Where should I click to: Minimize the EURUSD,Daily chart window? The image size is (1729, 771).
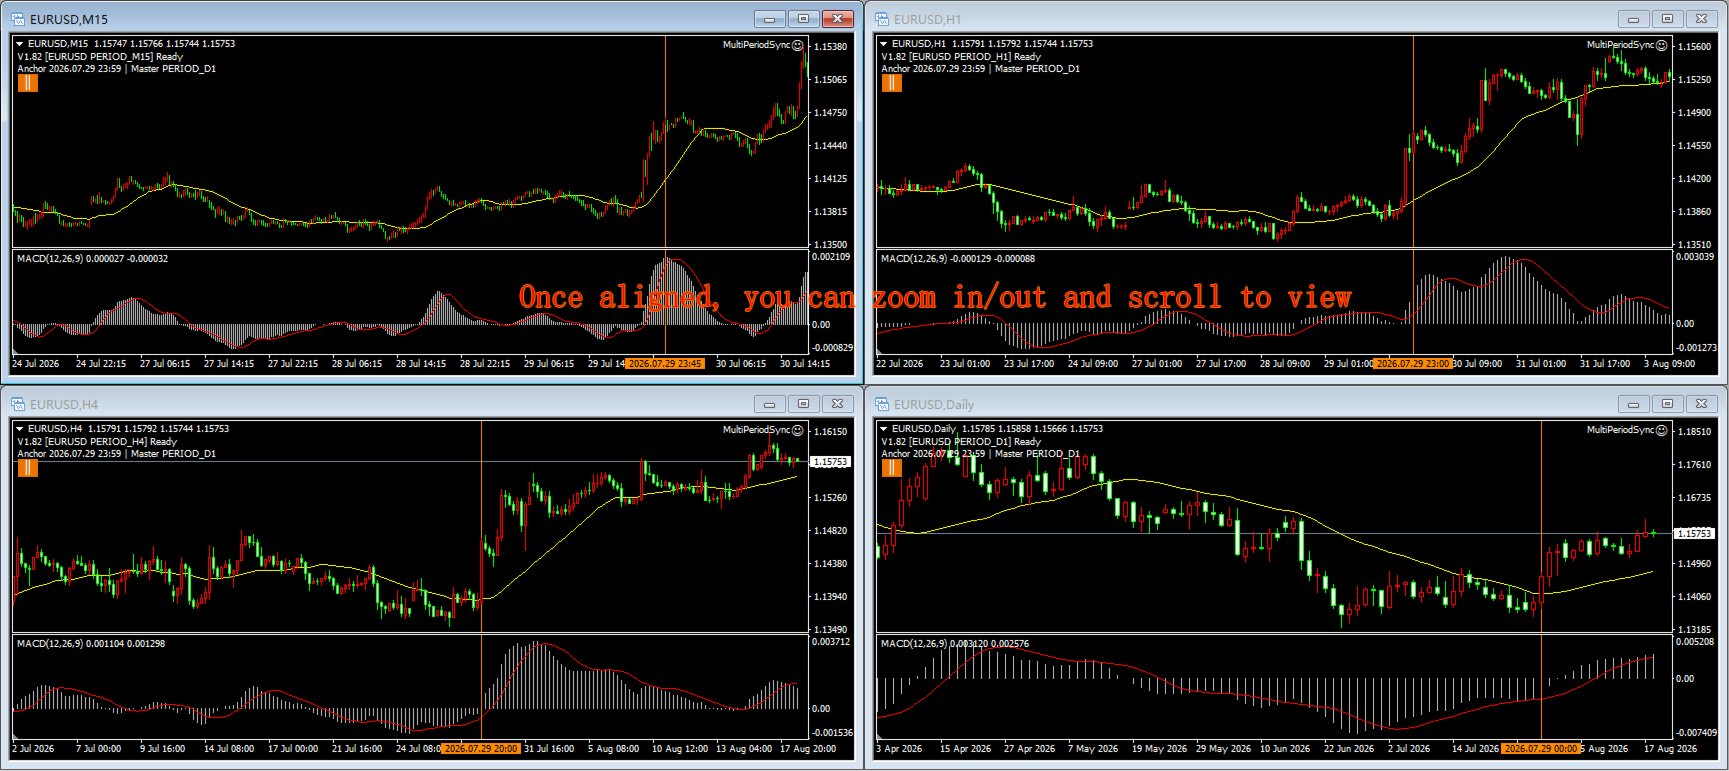1634,404
